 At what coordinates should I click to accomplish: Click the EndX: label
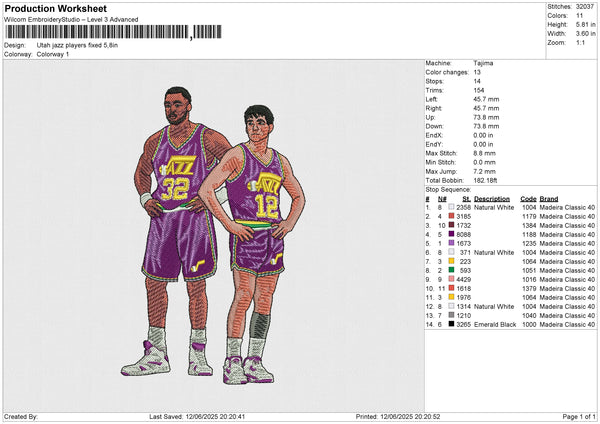tap(434, 135)
